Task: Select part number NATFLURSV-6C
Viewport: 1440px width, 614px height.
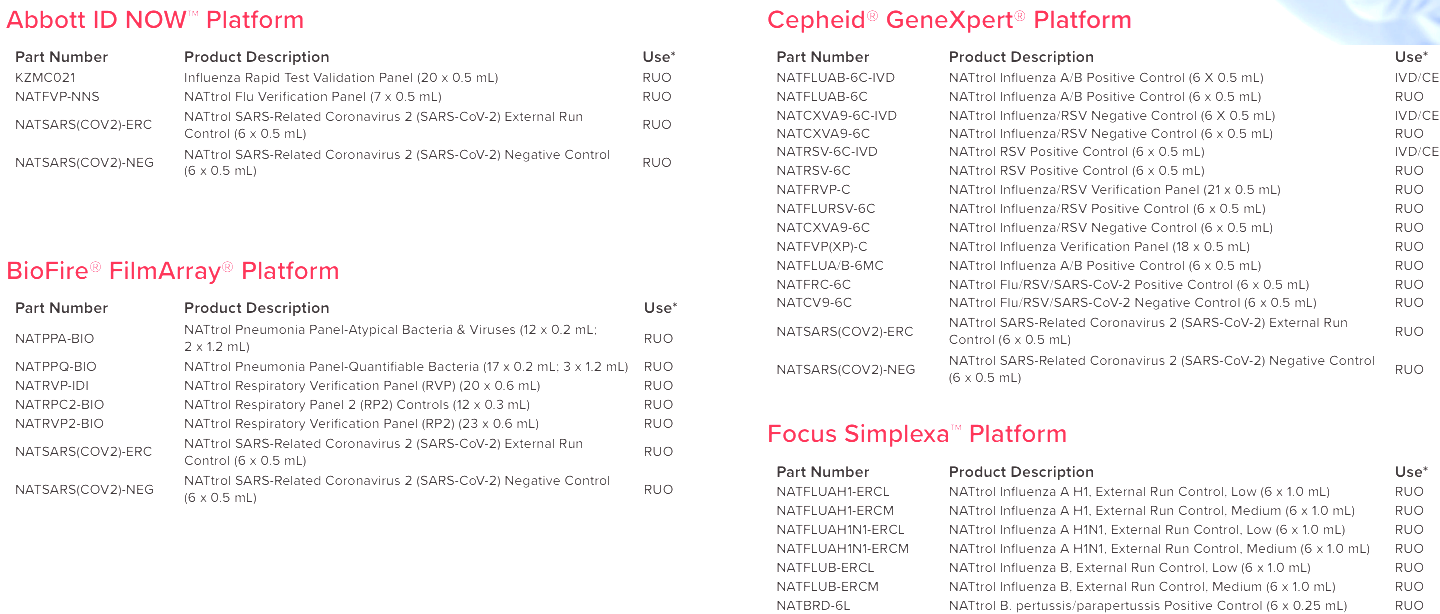Action: (x=825, y=209)
